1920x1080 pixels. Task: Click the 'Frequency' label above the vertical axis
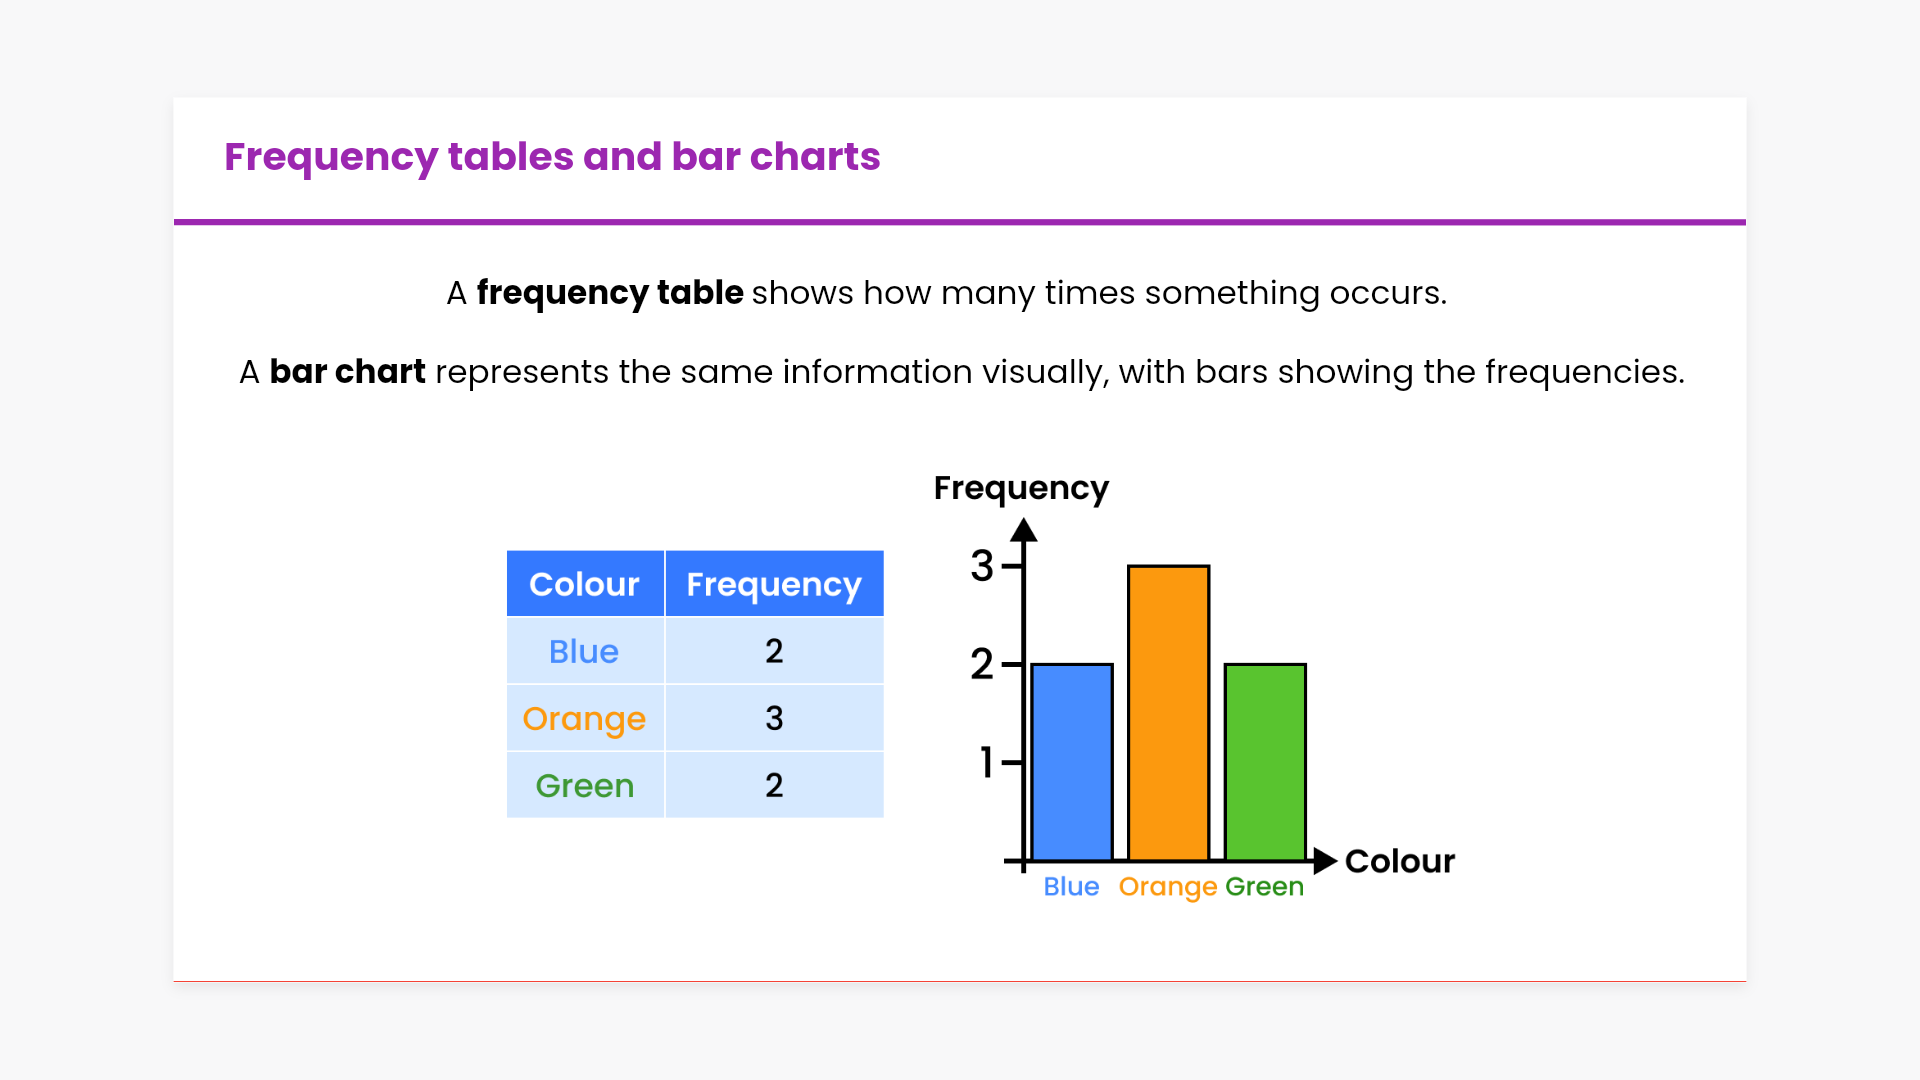pyautogui.click(x=1021, y=488)
